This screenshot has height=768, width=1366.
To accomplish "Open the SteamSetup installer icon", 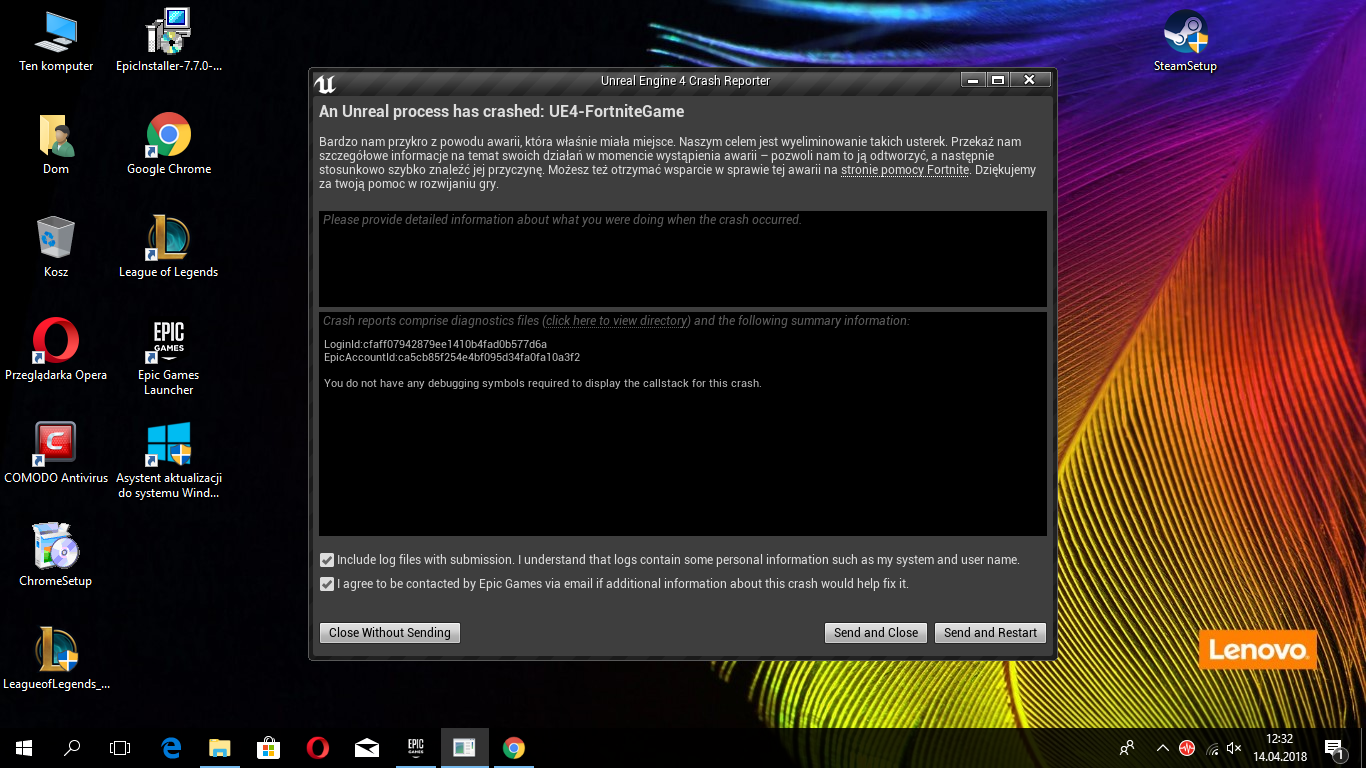I will coord(1185,35).
